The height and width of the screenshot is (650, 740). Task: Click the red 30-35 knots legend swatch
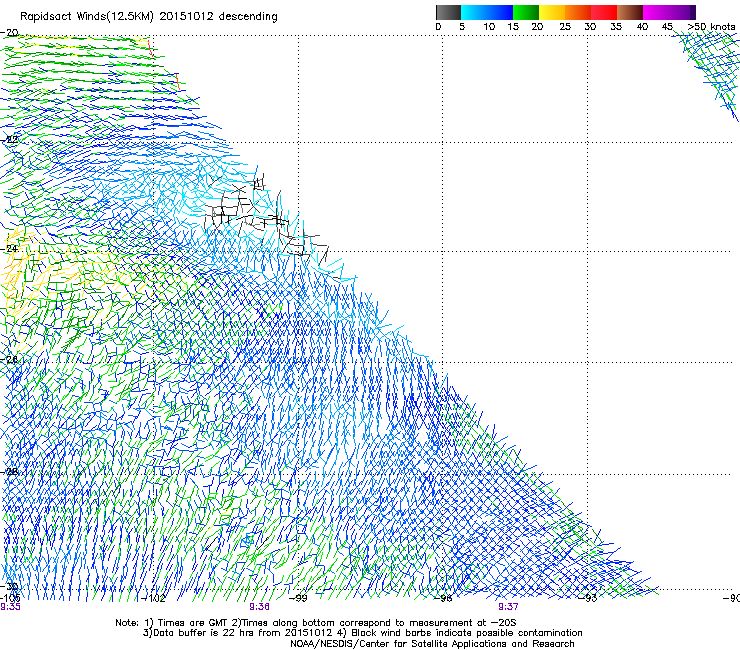pyautogui.click(x=604, y=12)
